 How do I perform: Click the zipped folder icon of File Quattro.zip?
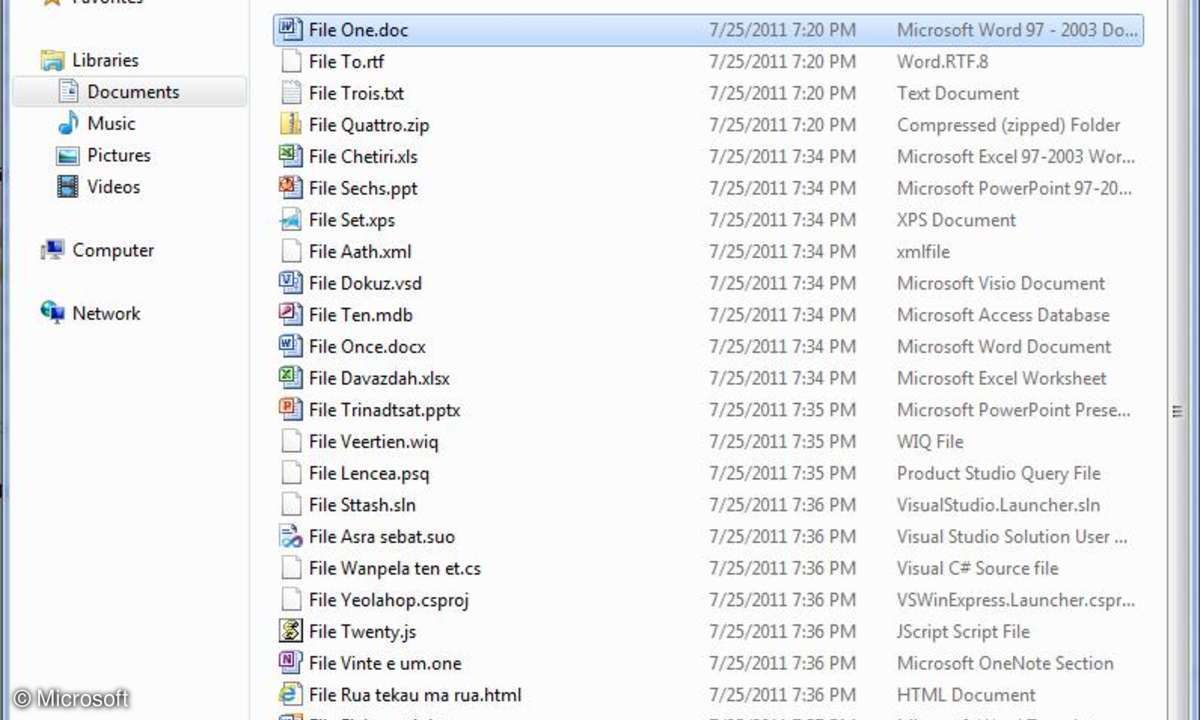click(290, 125)
